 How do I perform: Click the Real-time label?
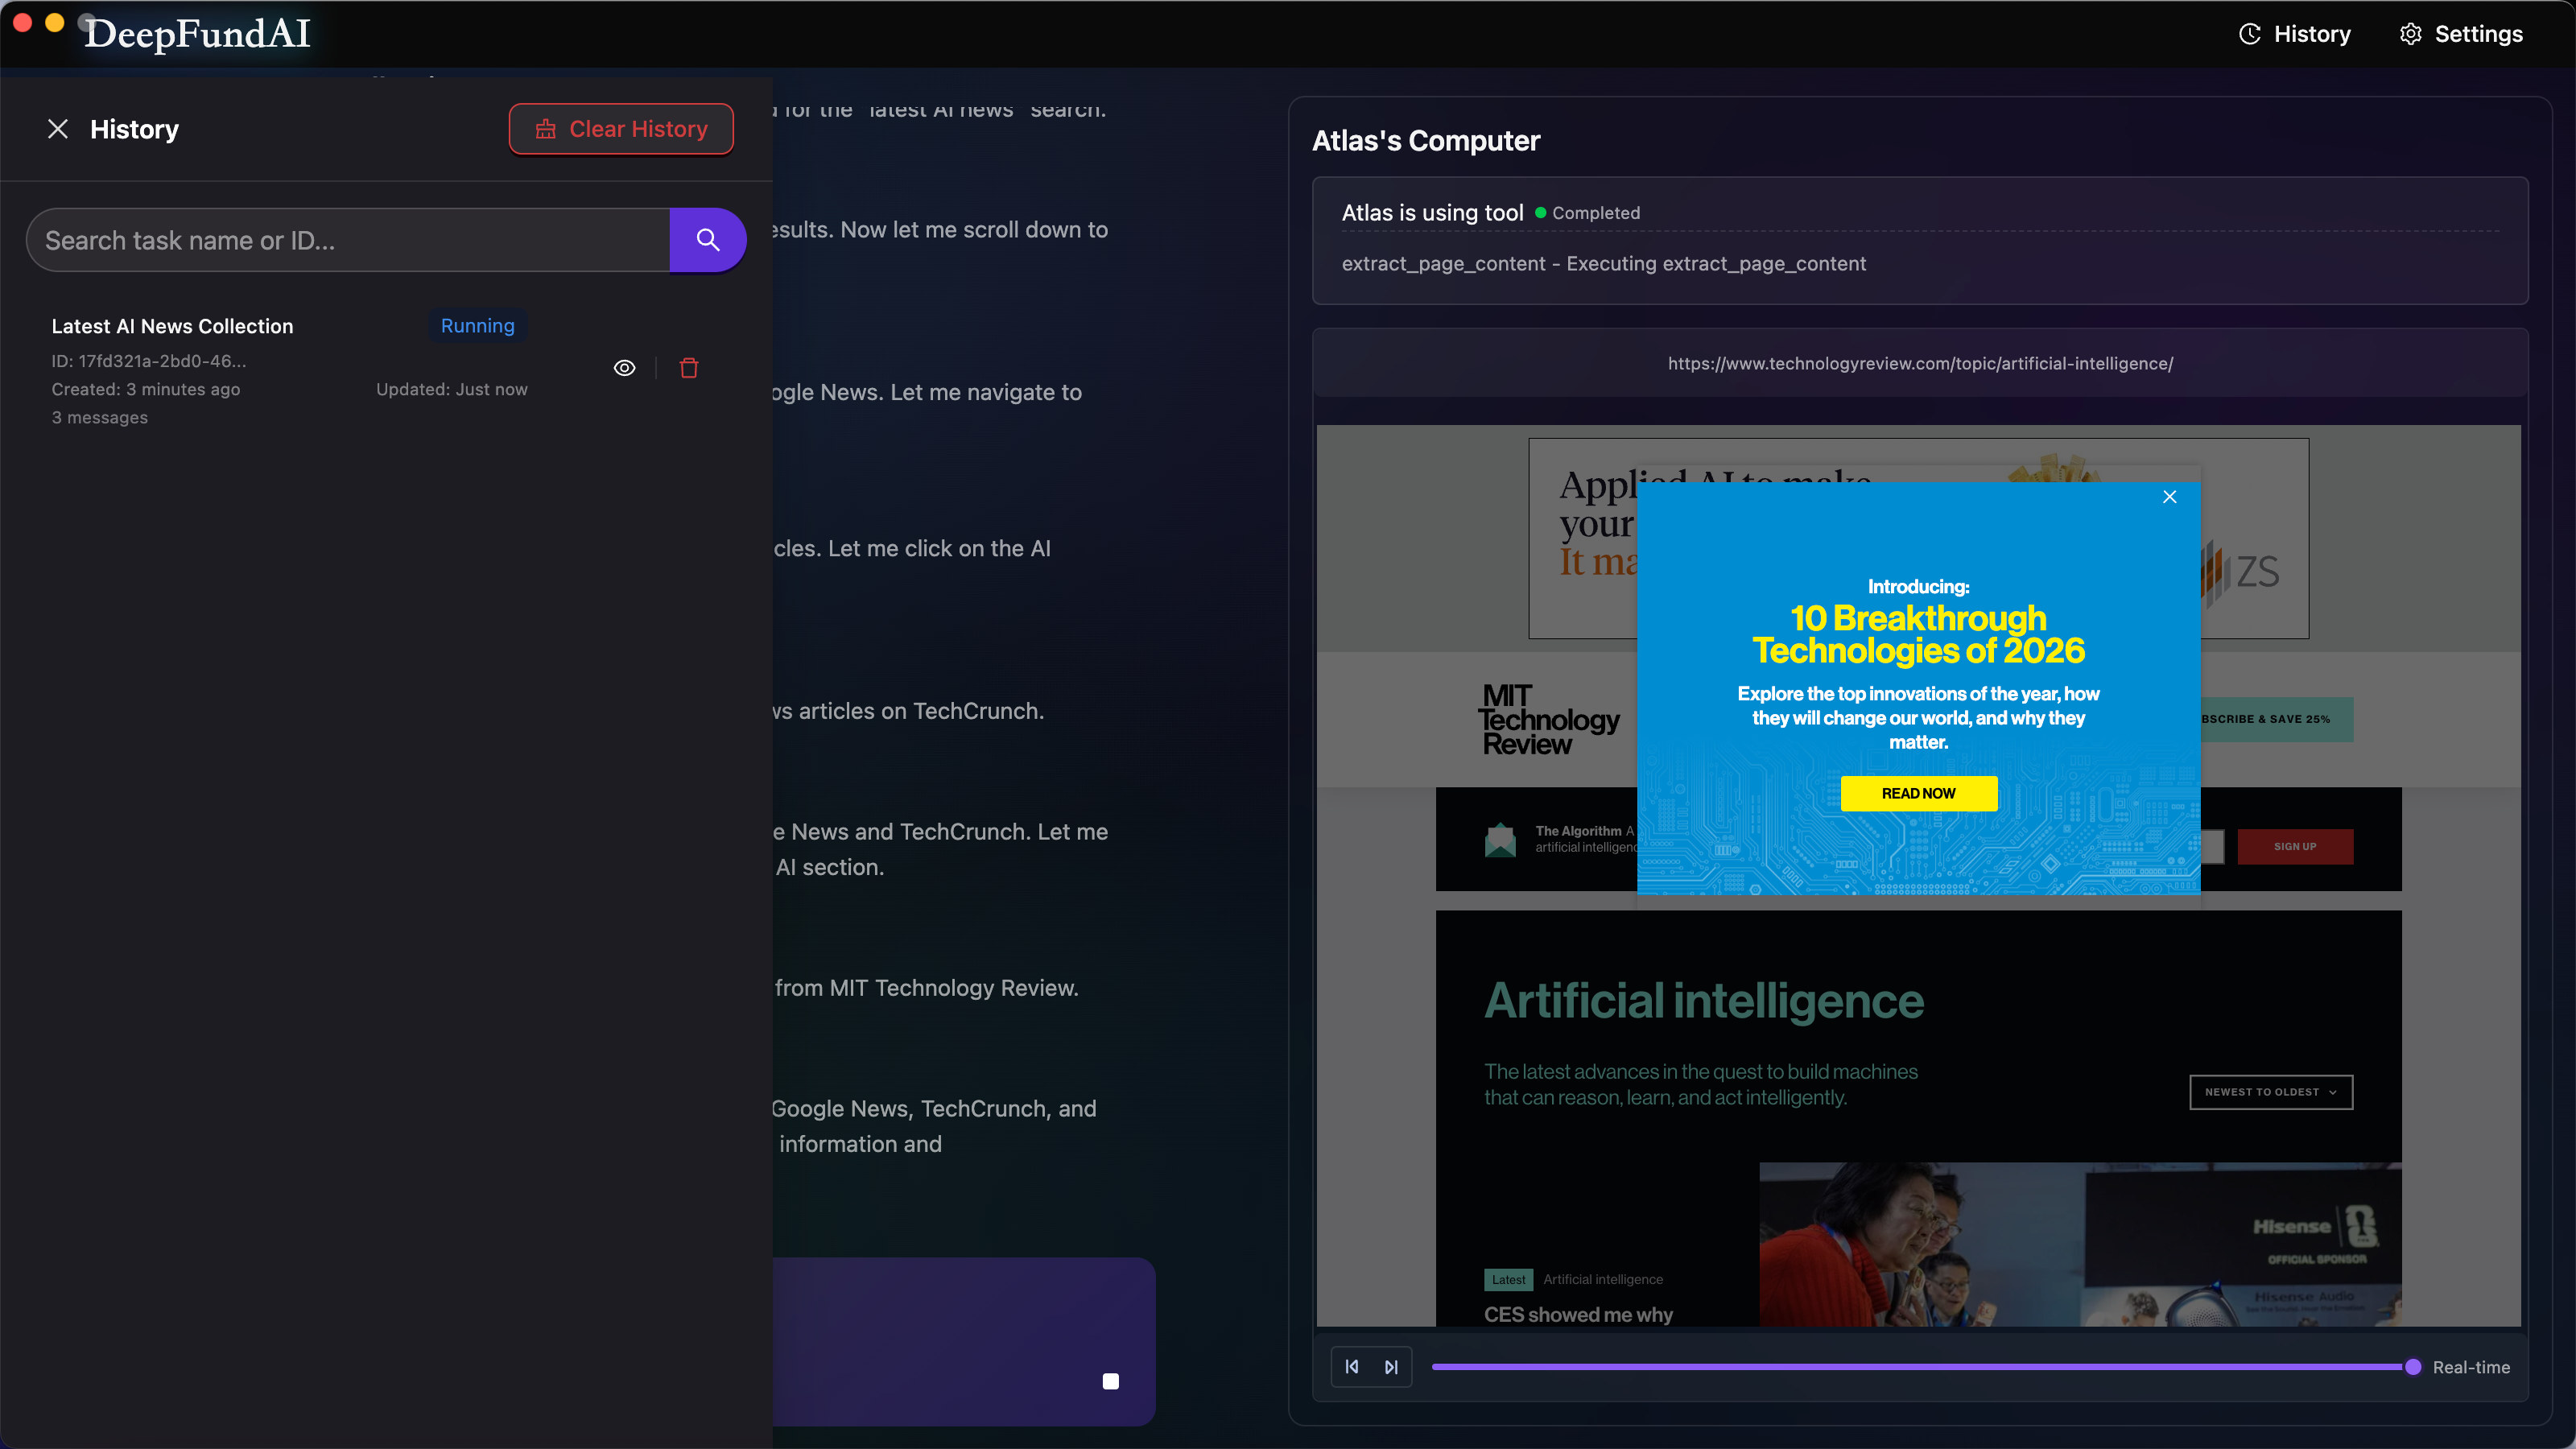point(2471,1367)
